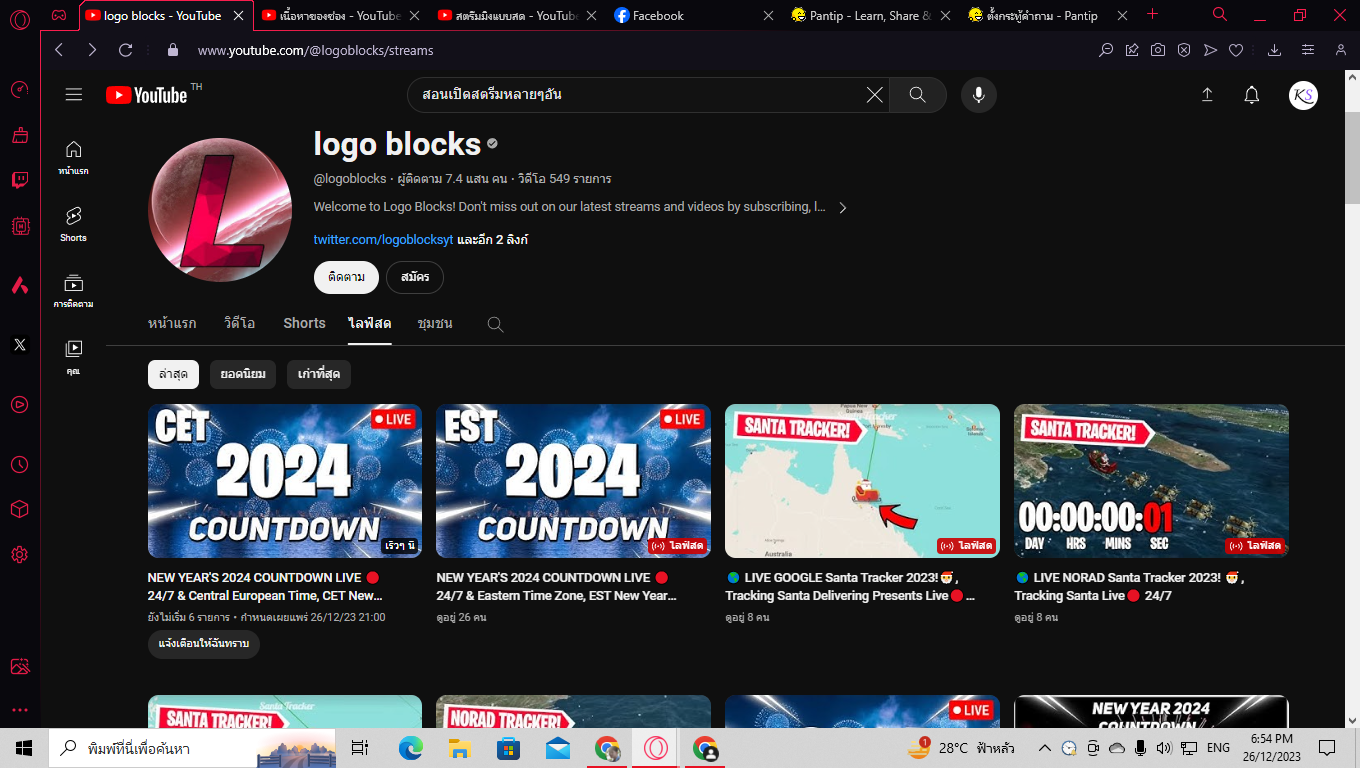The image size is (1360, 768).
Task: Click the แจ้งเตือนให้ฉันทราบ notify button
Action: click(204, 644)
